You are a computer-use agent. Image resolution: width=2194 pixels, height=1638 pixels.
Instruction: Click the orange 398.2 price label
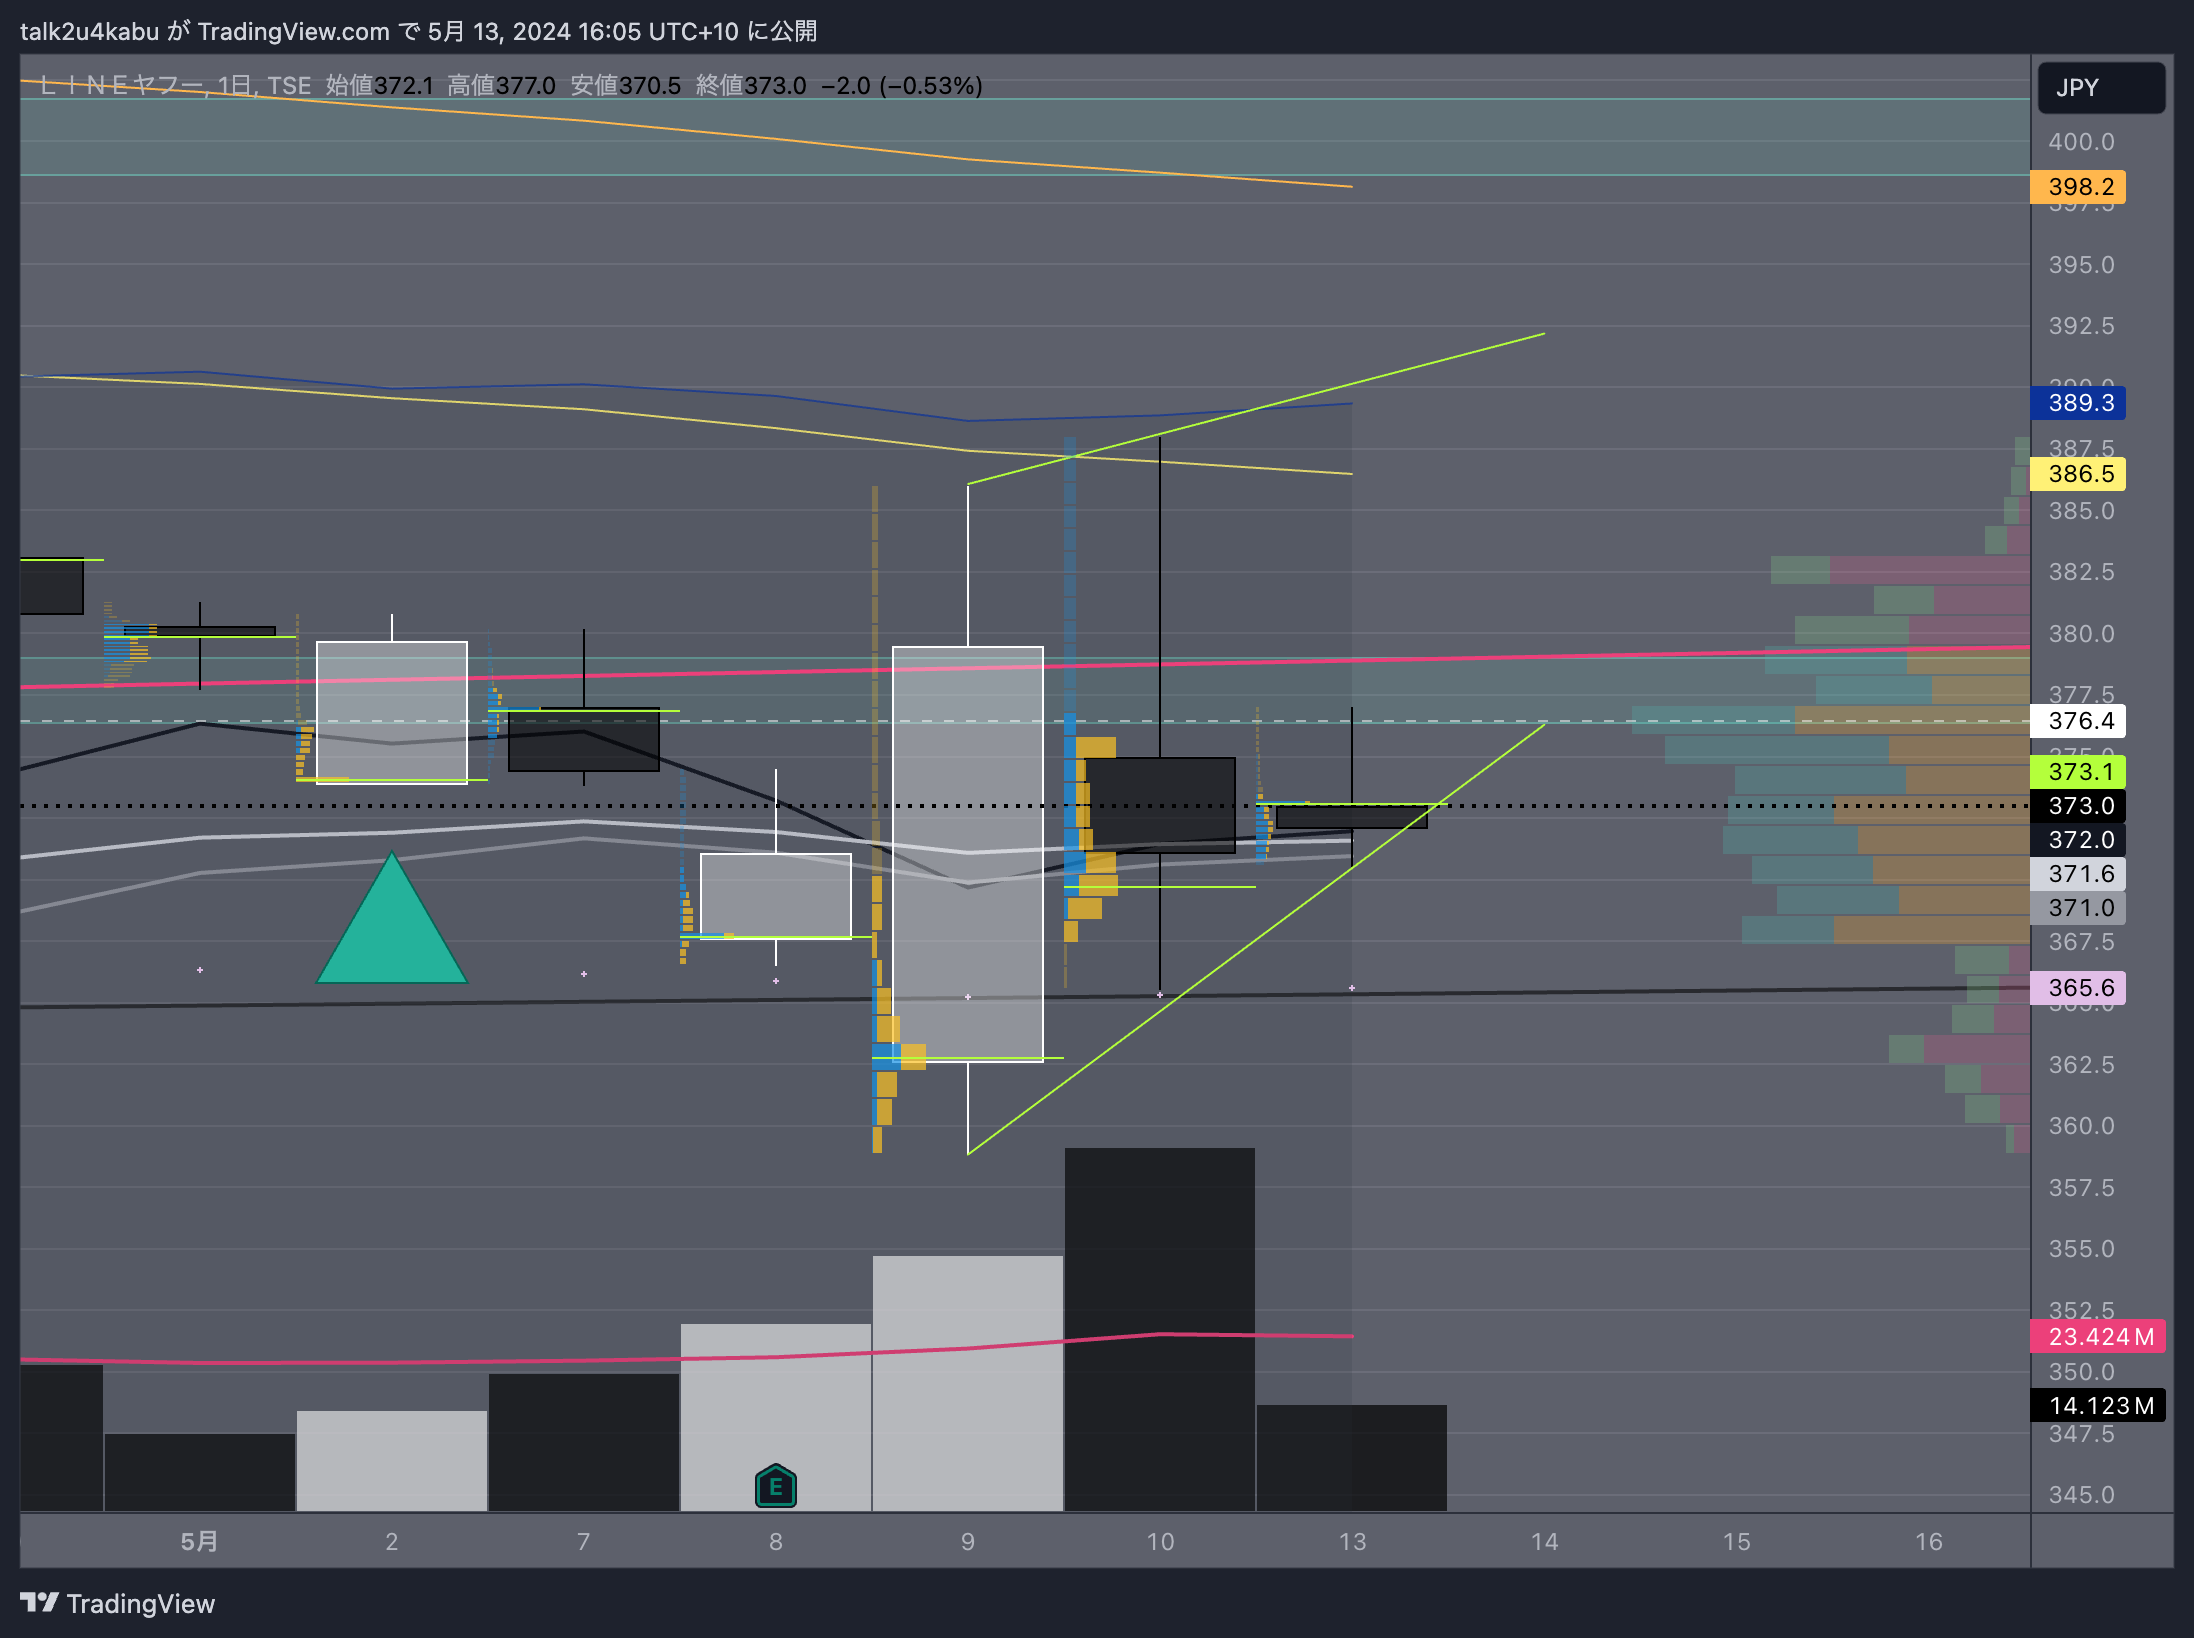click(2078, 187)
